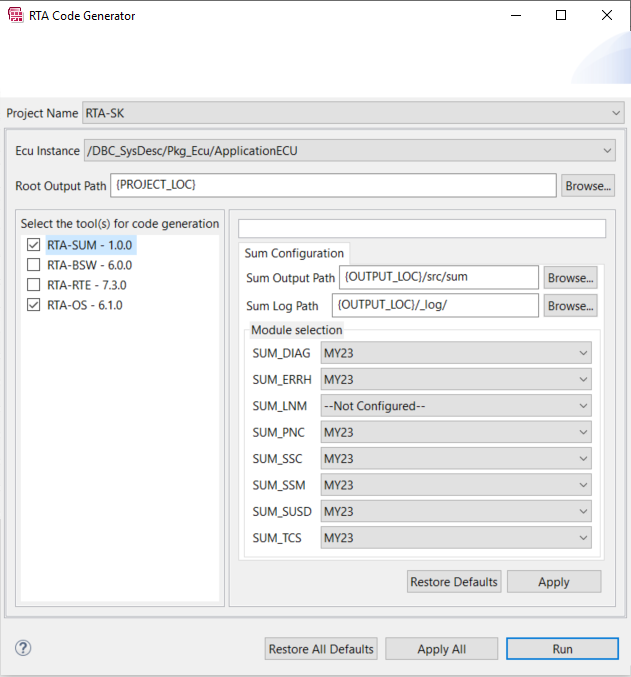Expand the SUM_SSC module dropdown
The image size is (631, 677).
pos(456,459)
